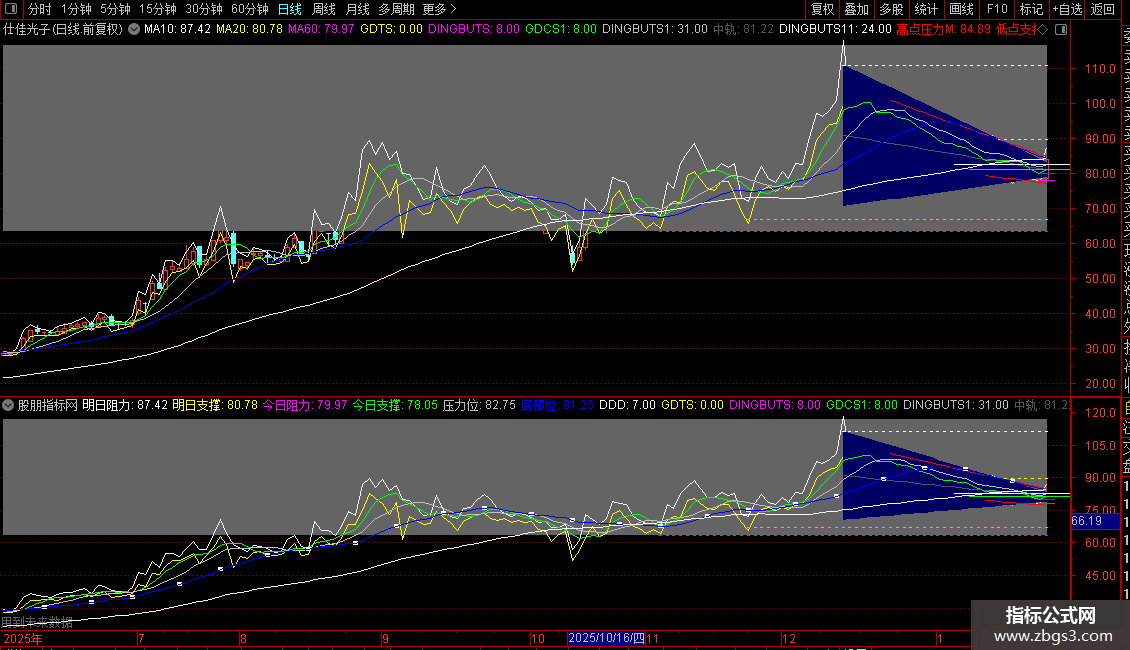Click the 2025年 label on time axis

[22, 639]
